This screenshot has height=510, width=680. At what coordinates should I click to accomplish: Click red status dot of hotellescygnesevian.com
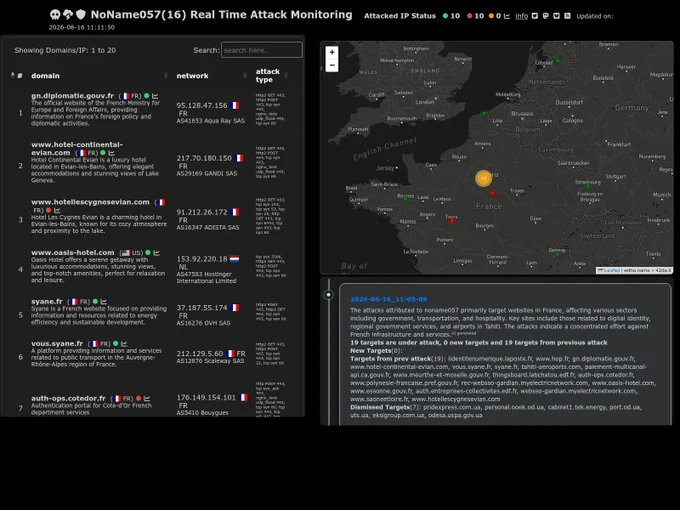[49, 210]
